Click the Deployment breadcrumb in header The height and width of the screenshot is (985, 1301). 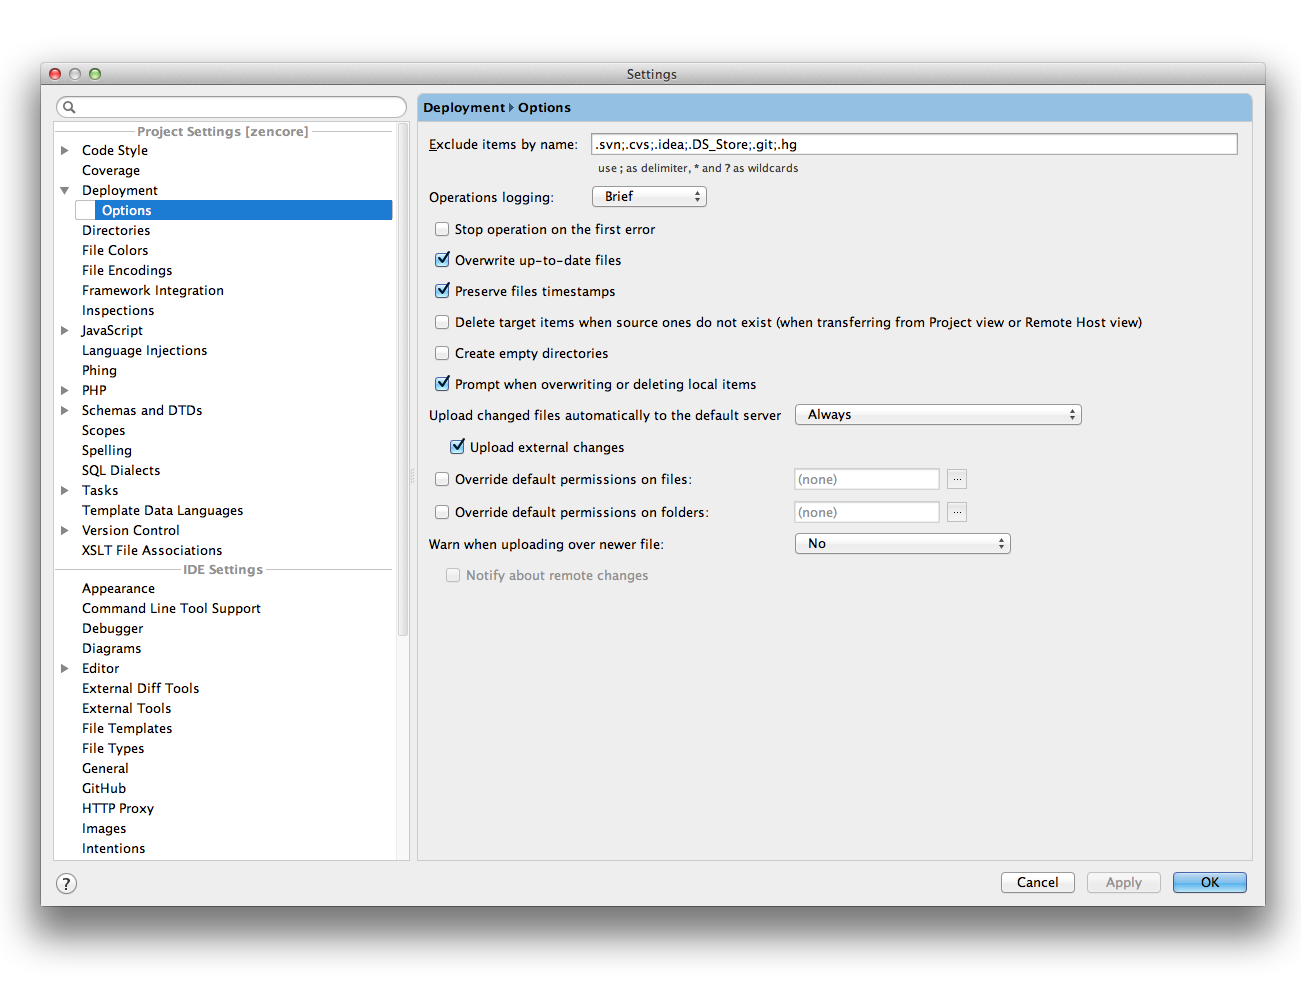[464, 107]
